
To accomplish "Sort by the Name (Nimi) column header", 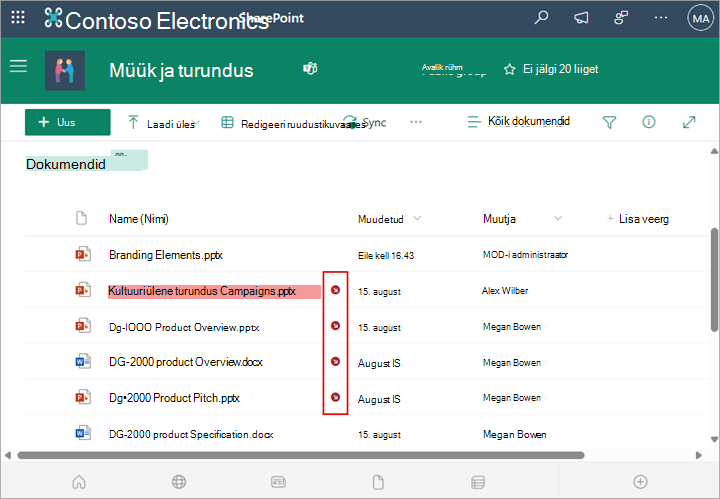I will 139,219.
